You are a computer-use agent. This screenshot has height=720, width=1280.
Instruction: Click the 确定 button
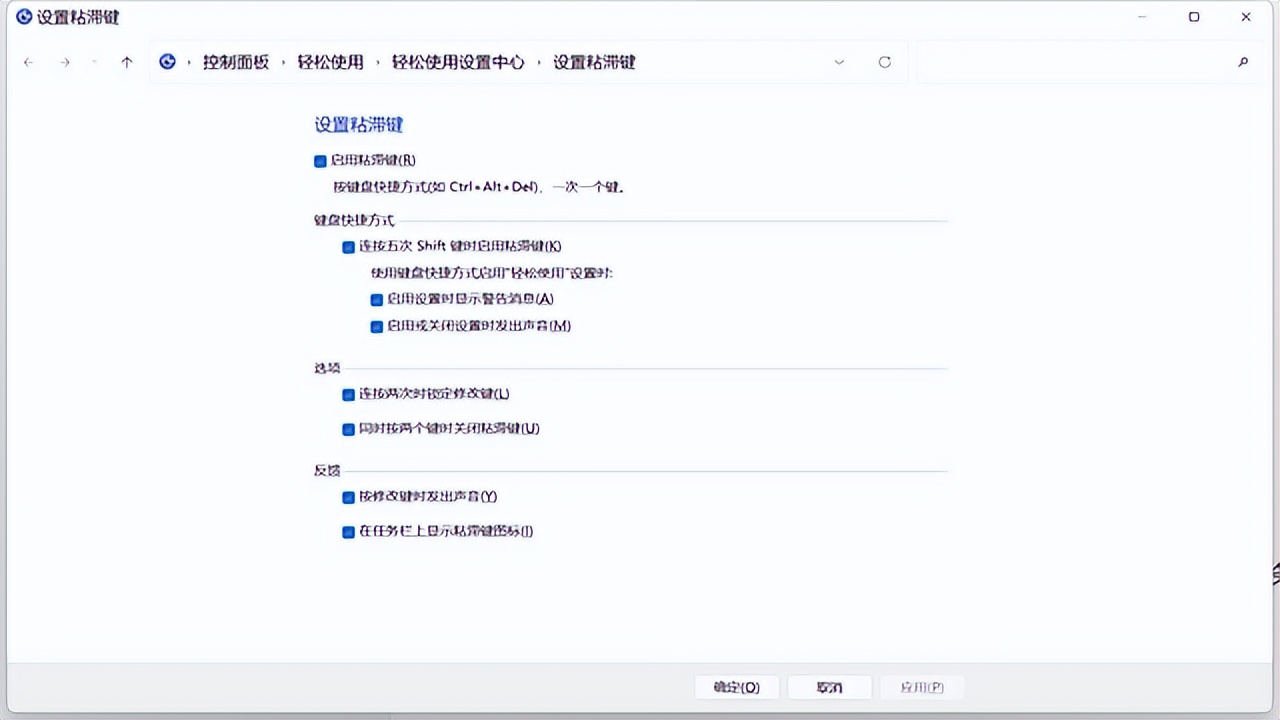(736, 687)
